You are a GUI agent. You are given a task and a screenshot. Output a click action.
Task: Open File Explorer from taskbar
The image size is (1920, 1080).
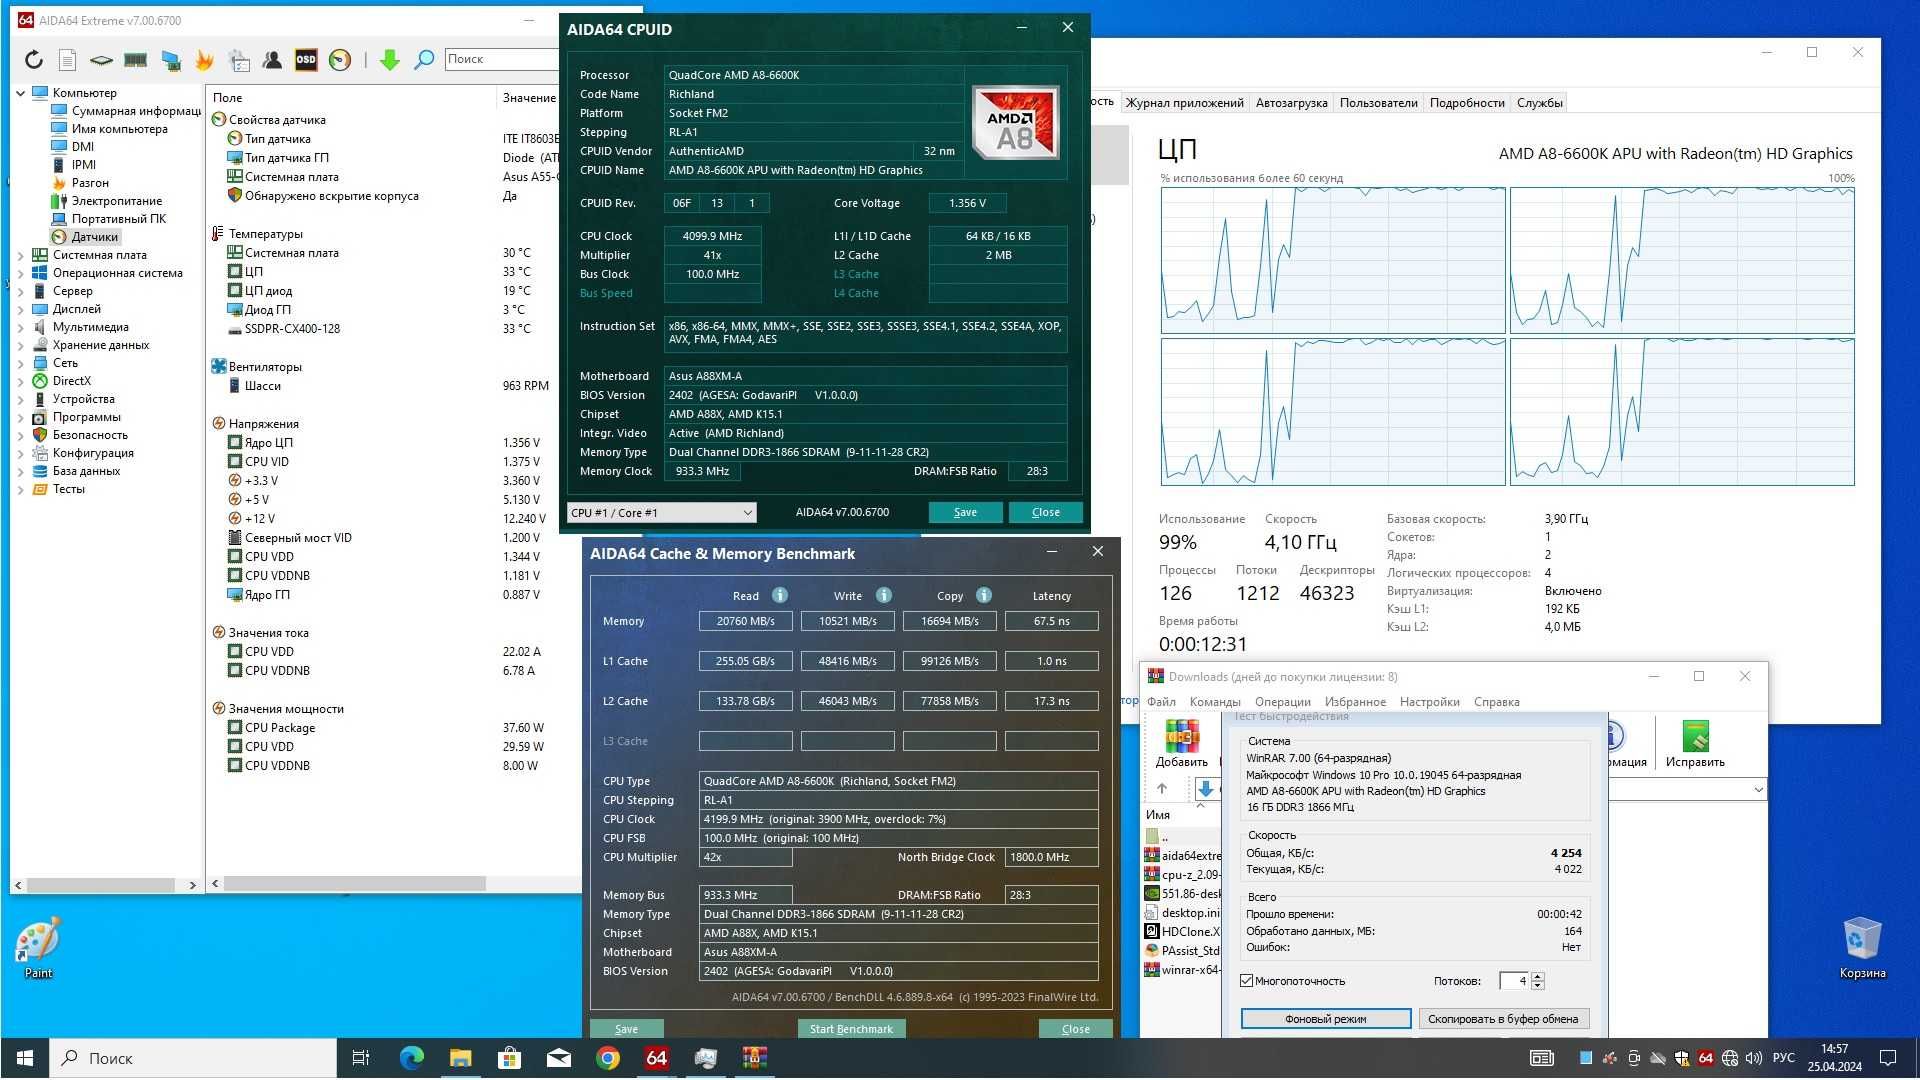(460, 1058)
